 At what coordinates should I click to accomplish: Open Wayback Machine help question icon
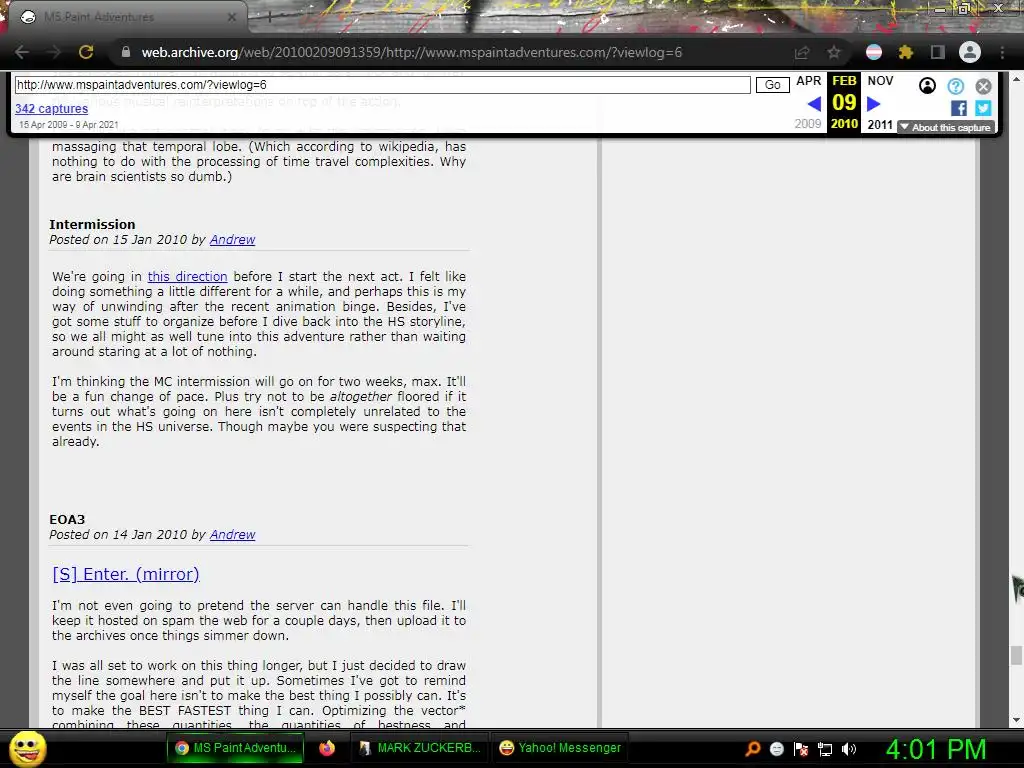coord(955,86)
